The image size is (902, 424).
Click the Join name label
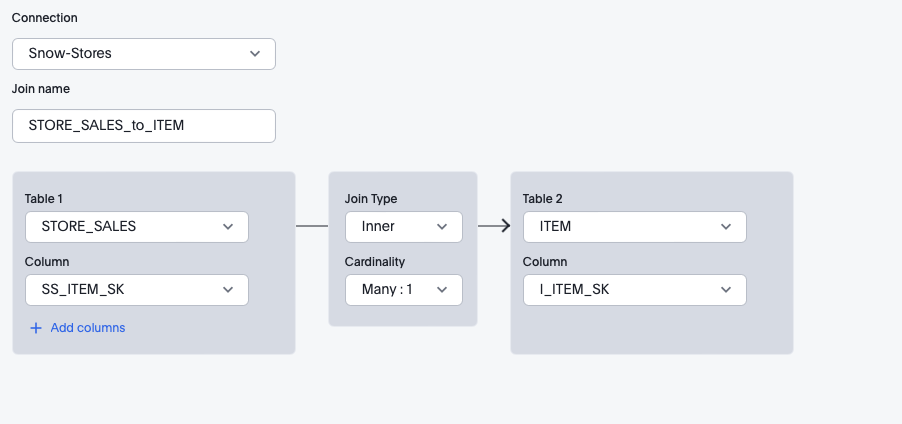[x=40, y=89]
